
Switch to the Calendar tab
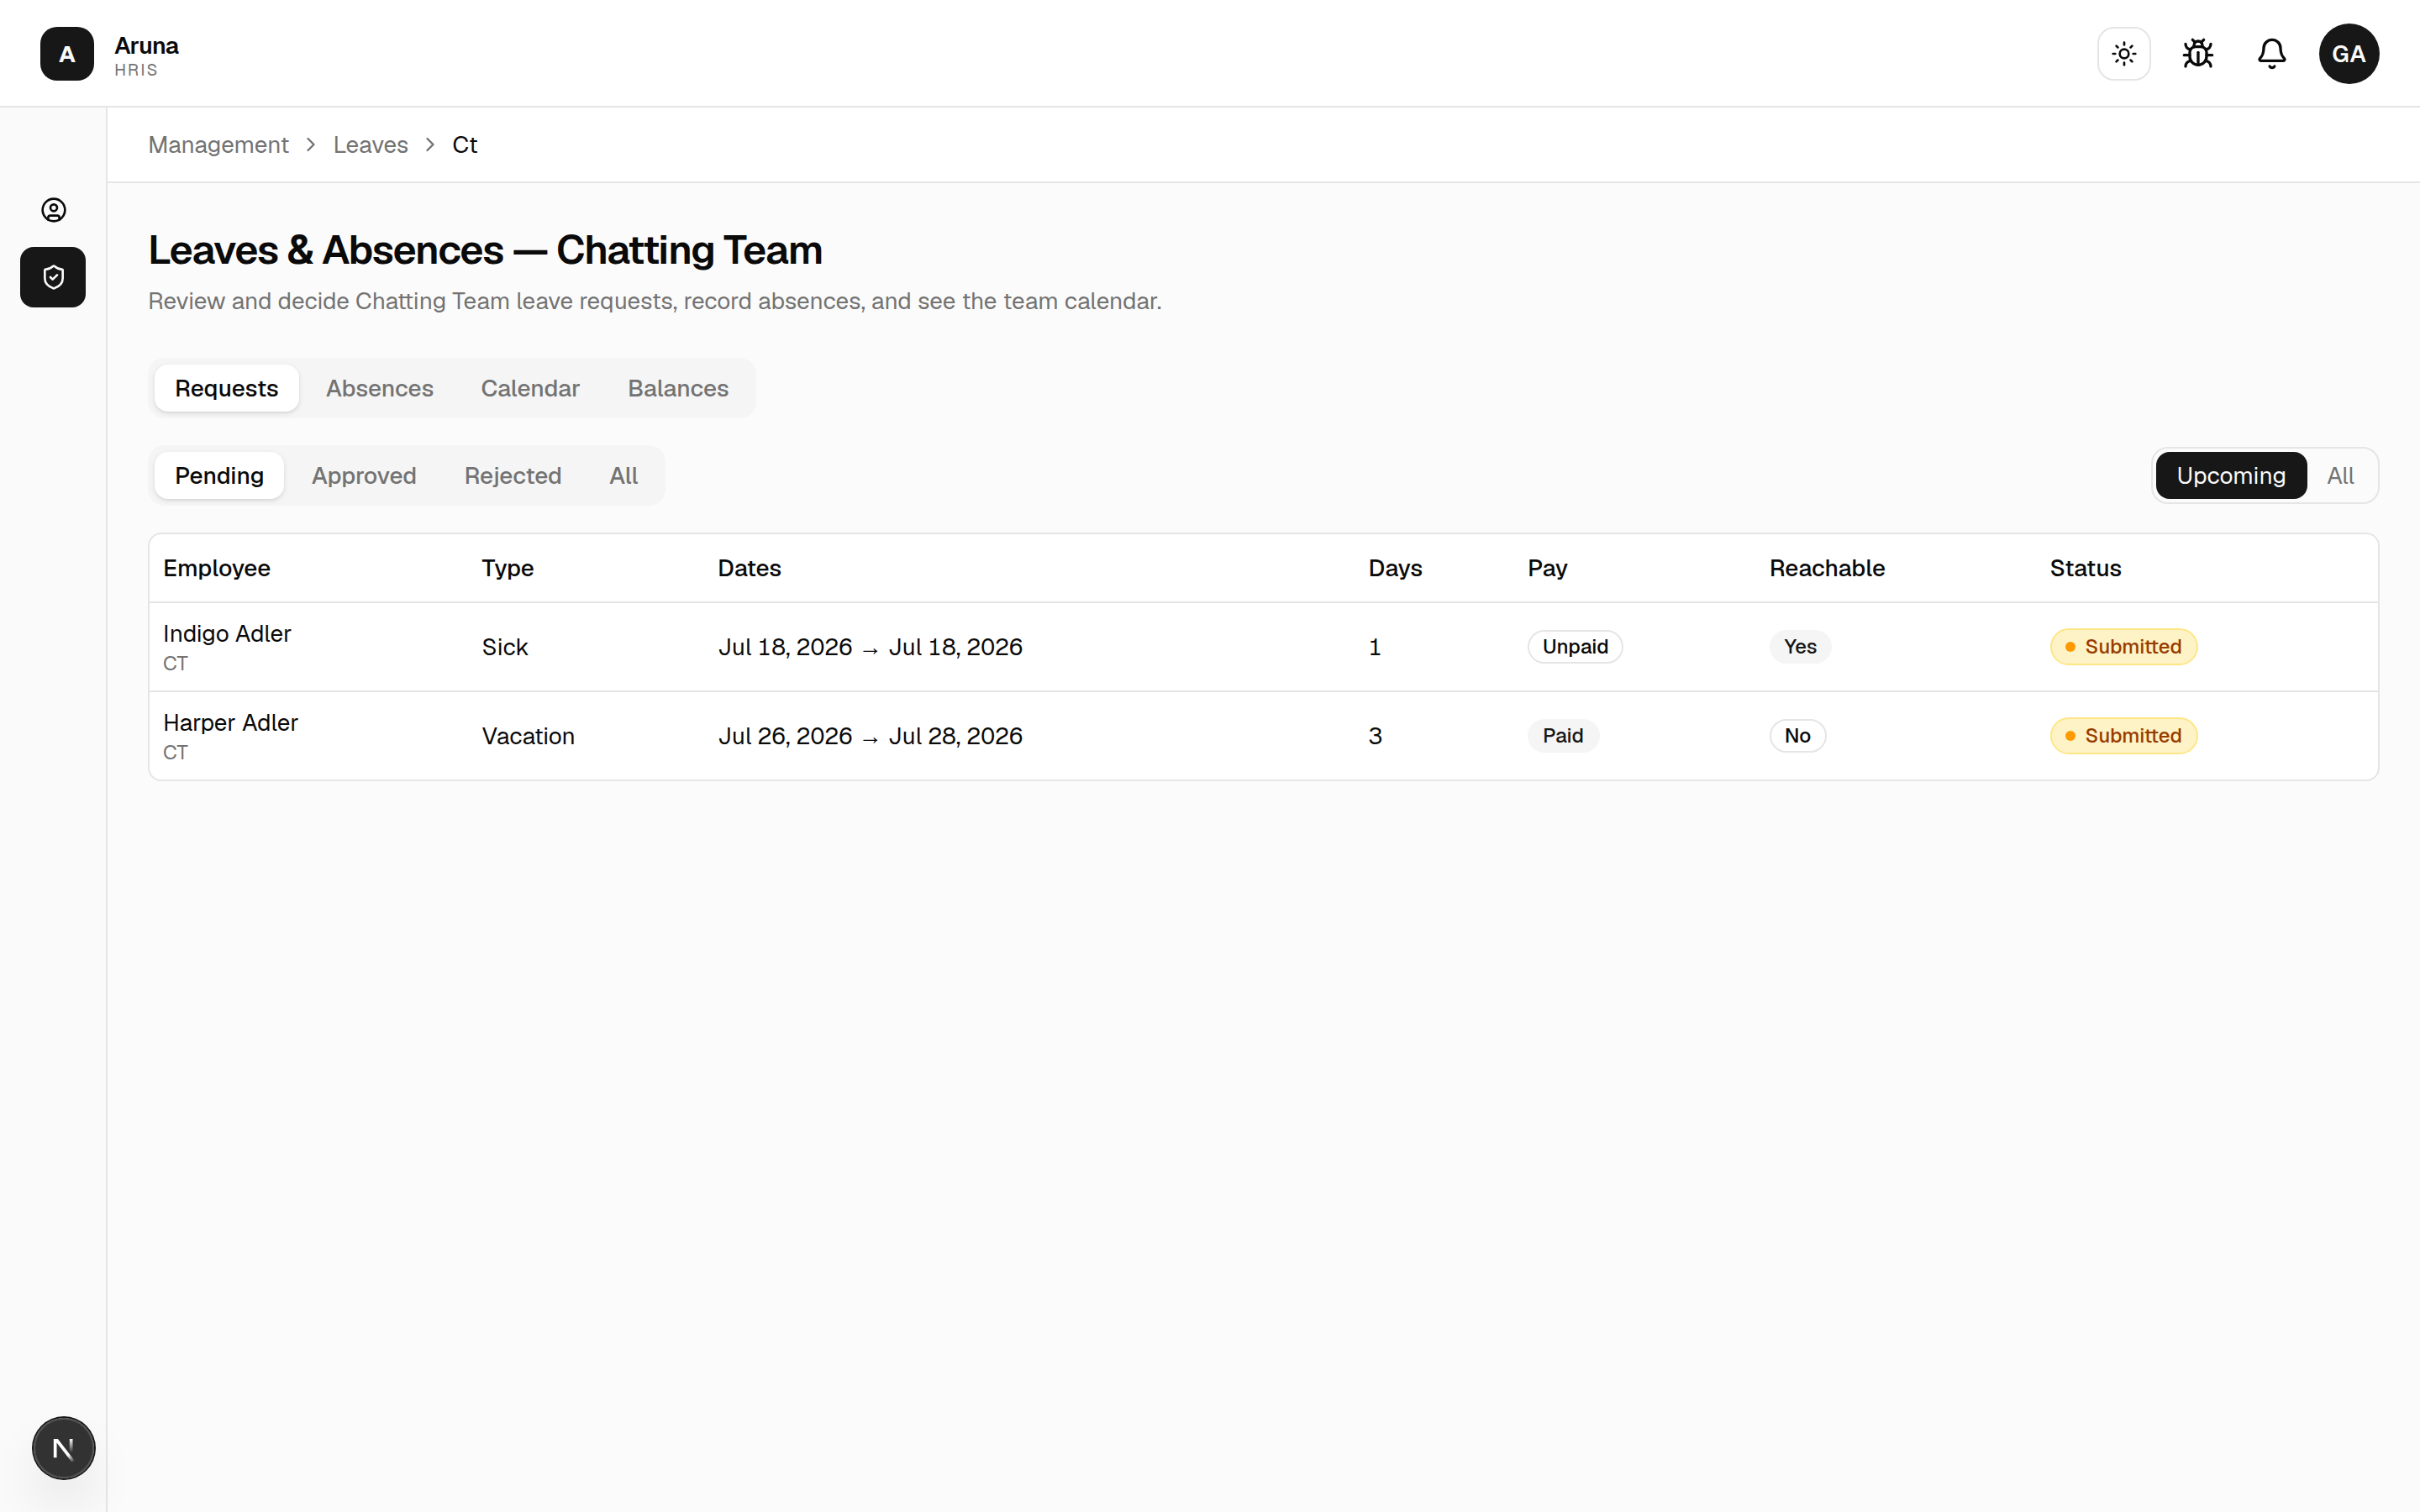click(x=530, y=388)
